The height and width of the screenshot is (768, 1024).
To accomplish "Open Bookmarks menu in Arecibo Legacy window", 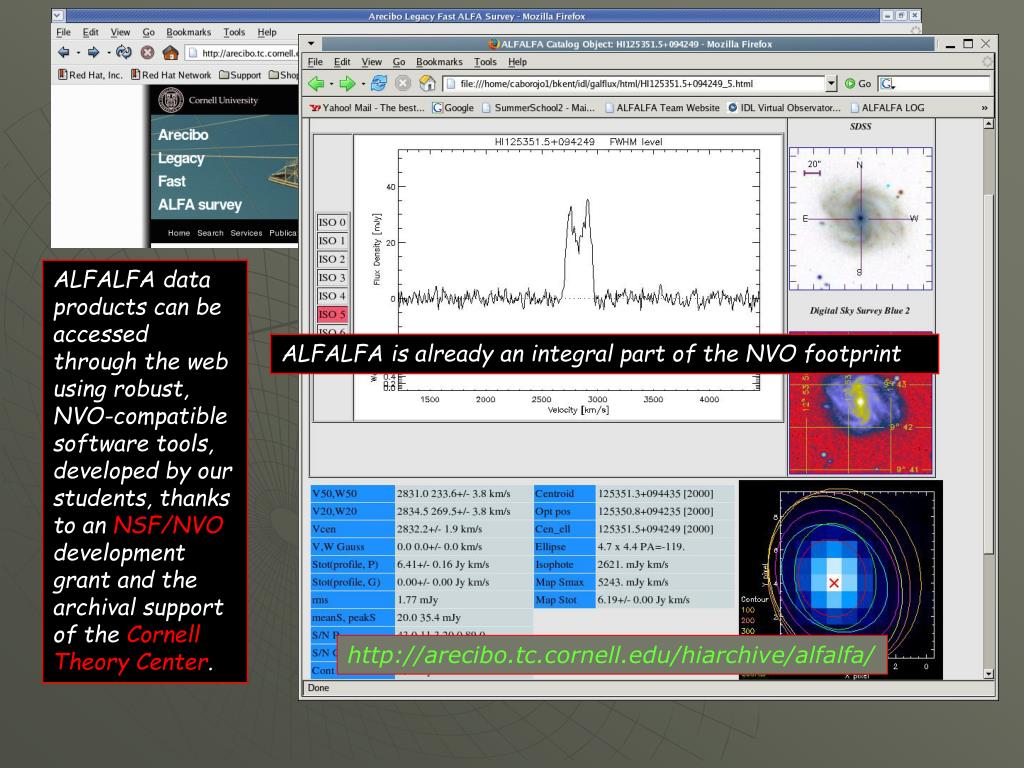I will (189, 32).
